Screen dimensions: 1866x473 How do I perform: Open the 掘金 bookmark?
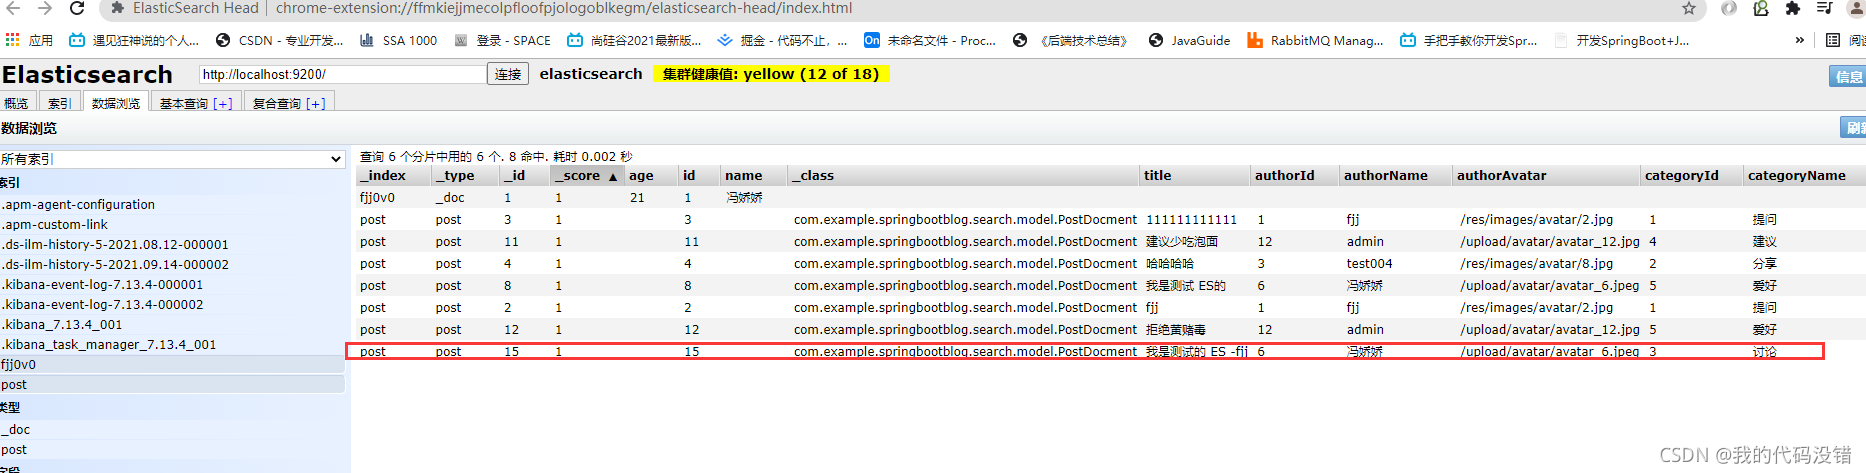tap(782, 40)
